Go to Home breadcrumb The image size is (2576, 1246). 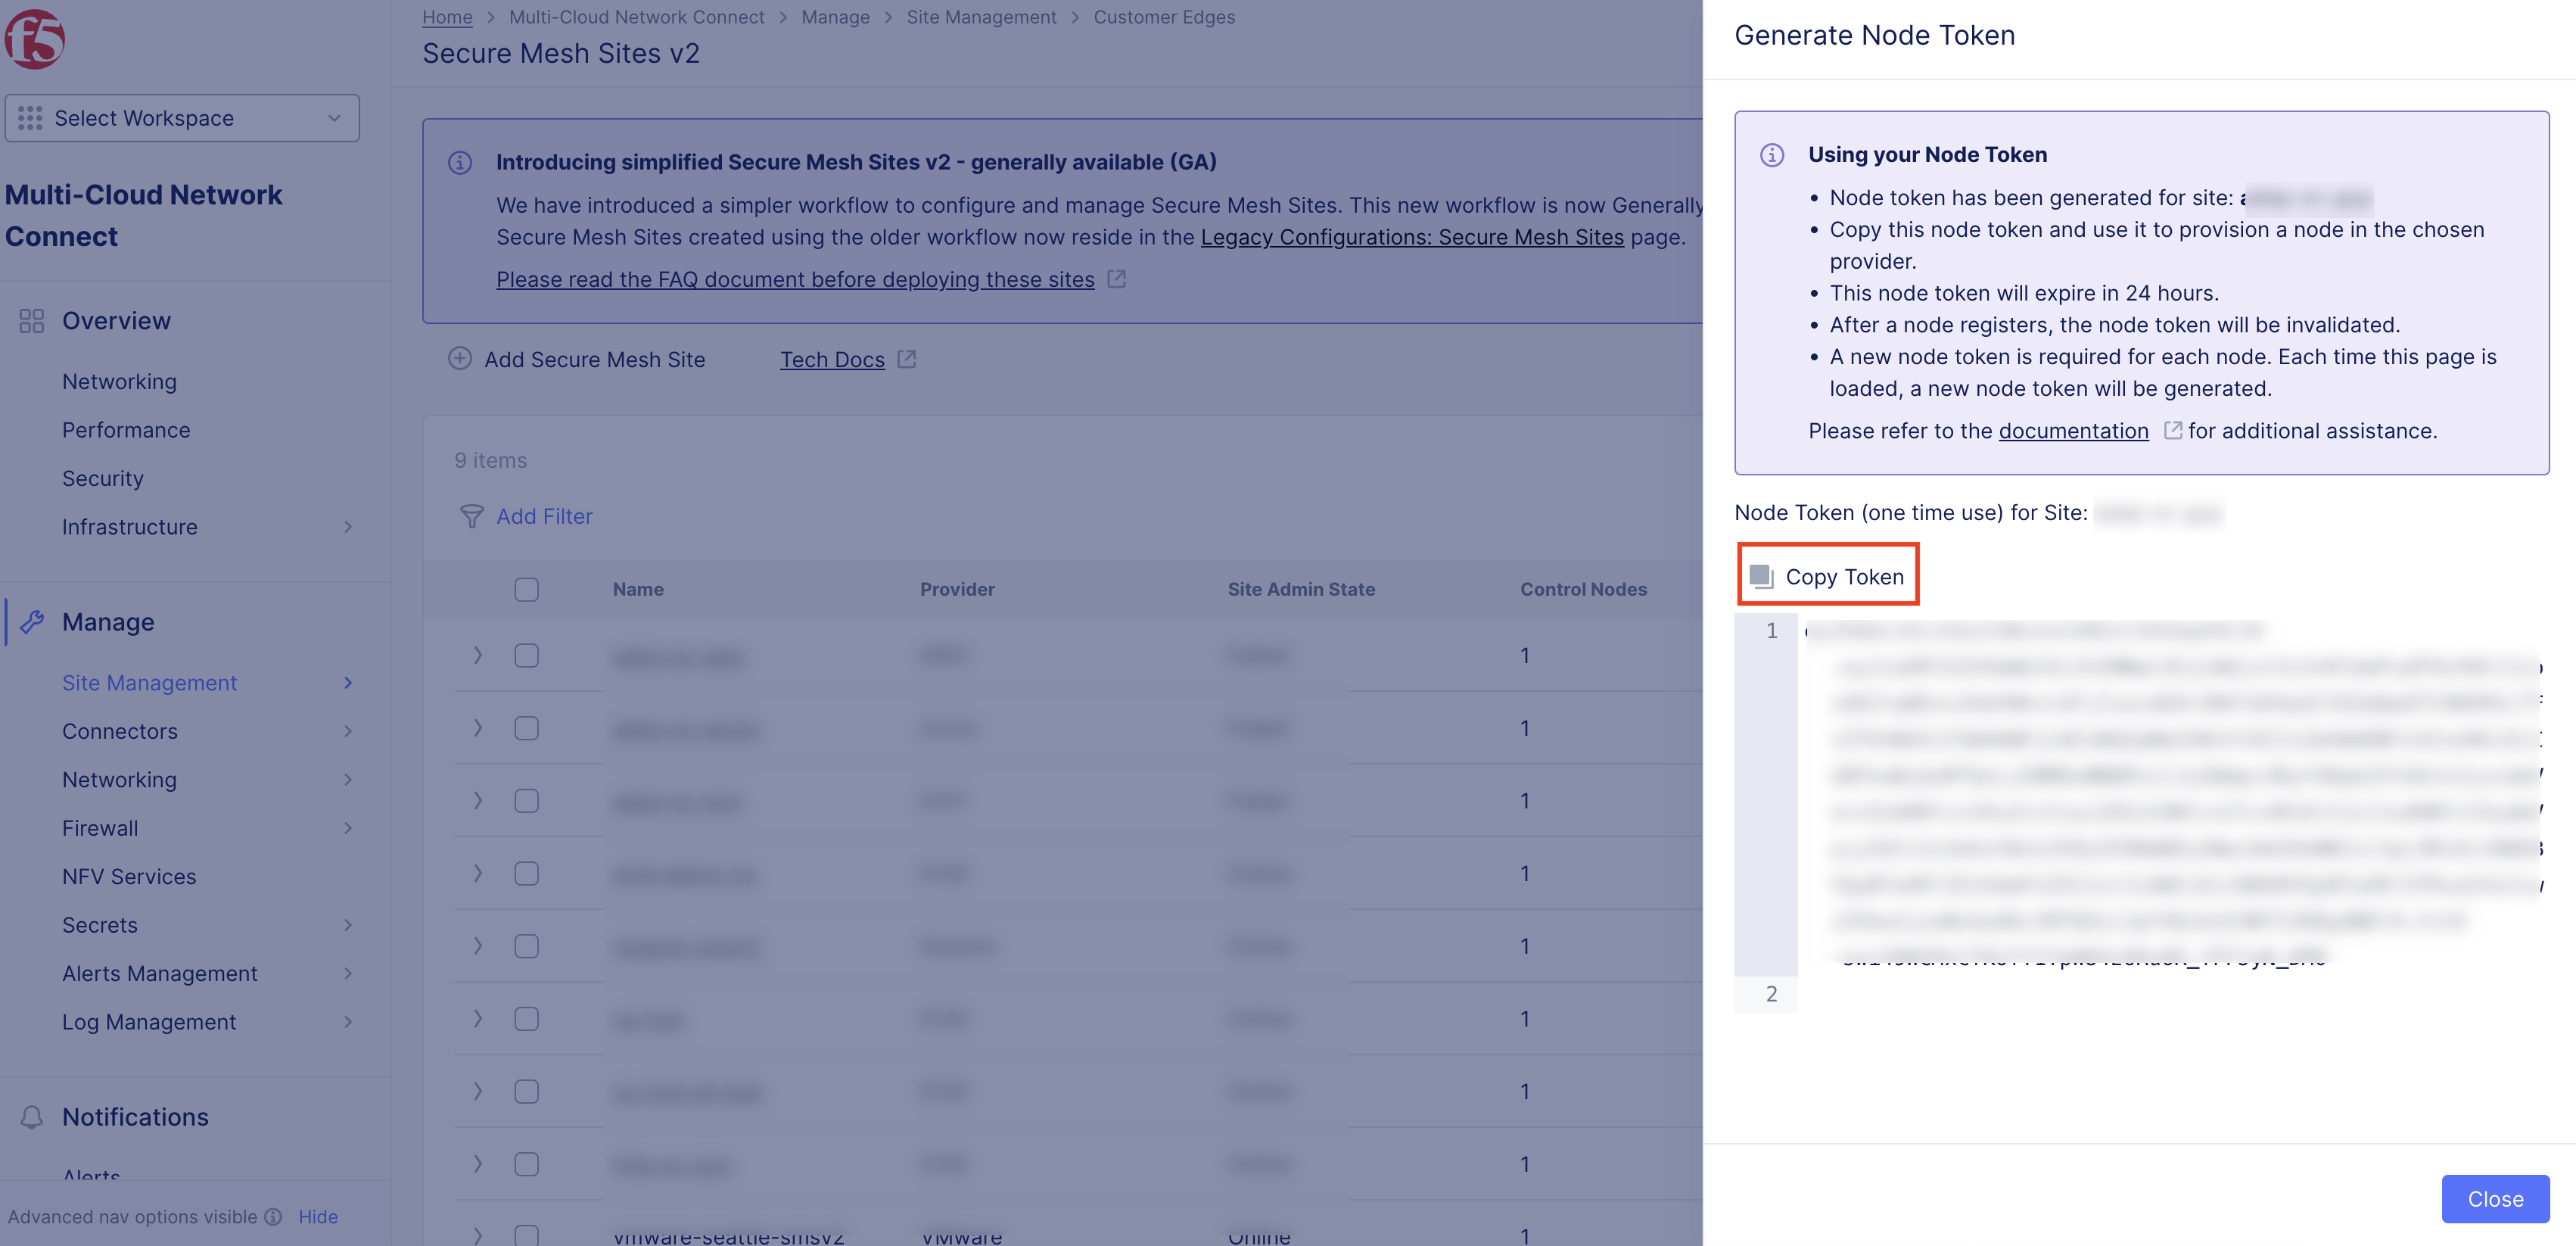(447, 17)
